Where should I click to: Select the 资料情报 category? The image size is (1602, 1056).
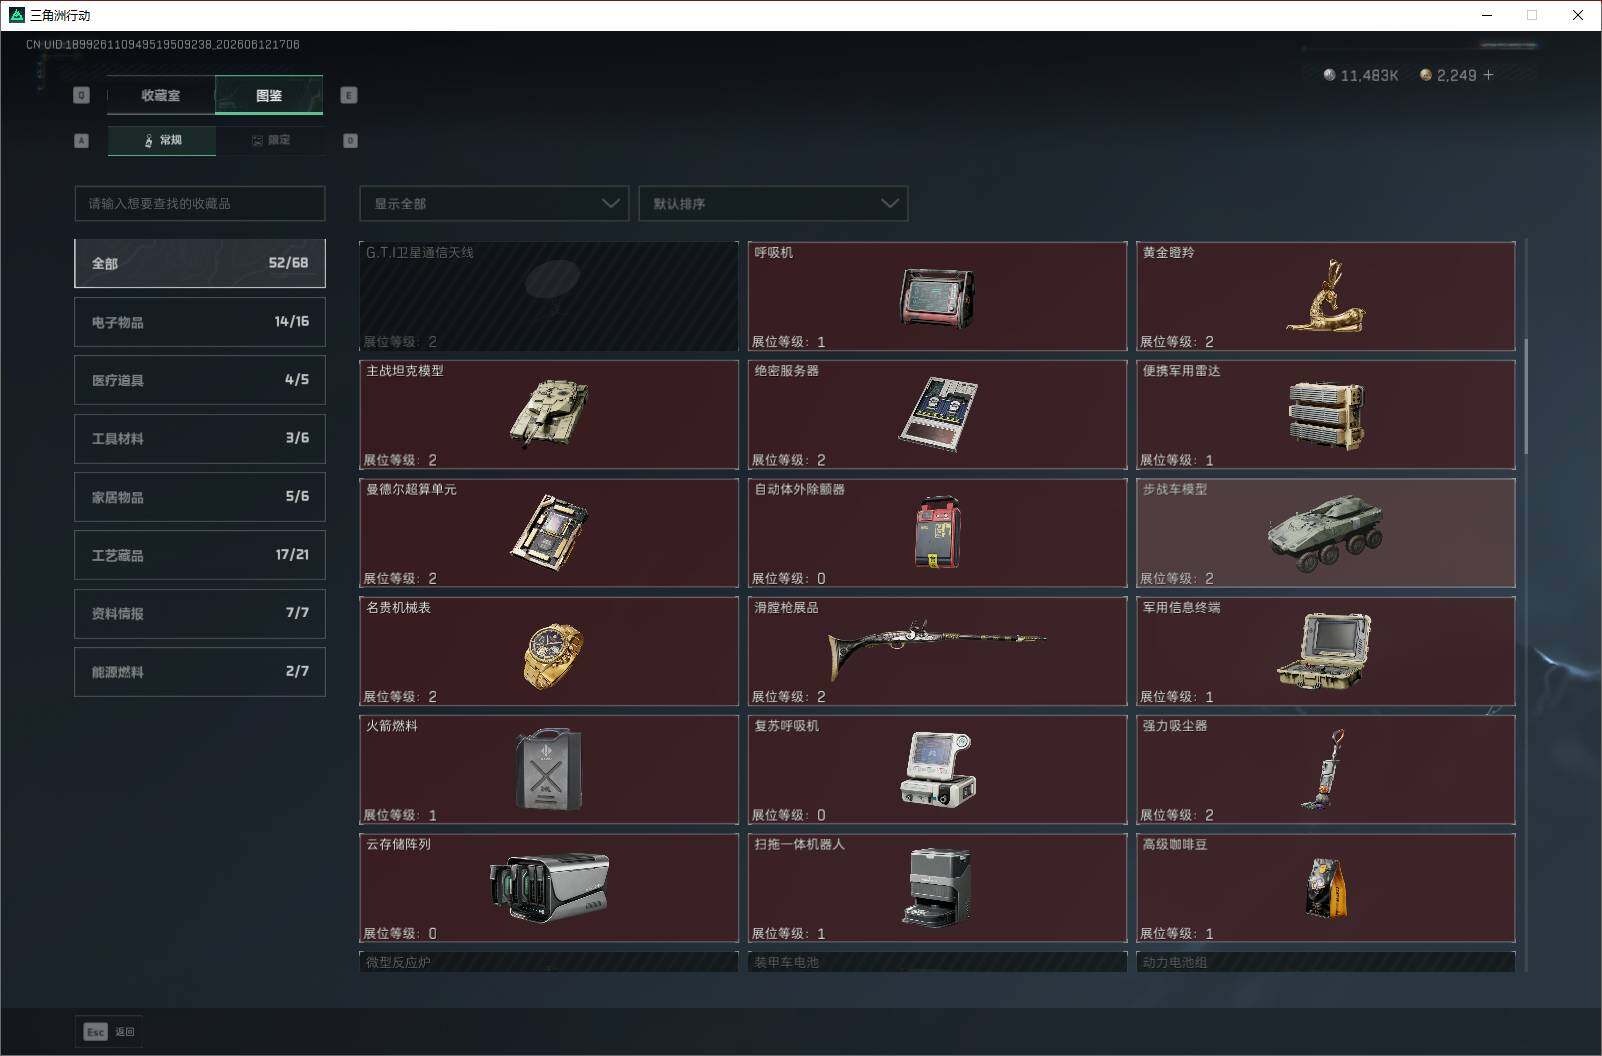click(200, 613)
